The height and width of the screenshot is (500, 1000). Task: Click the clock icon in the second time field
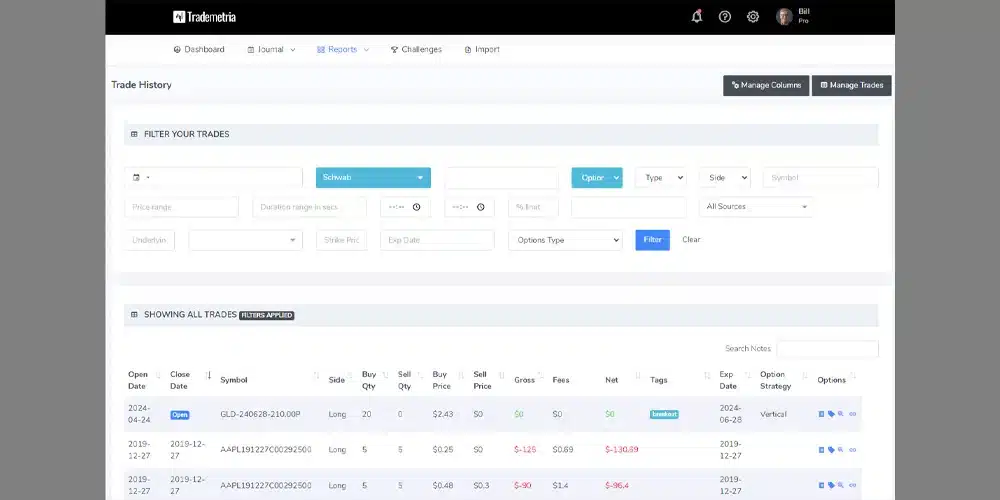(x=481, y=207)
